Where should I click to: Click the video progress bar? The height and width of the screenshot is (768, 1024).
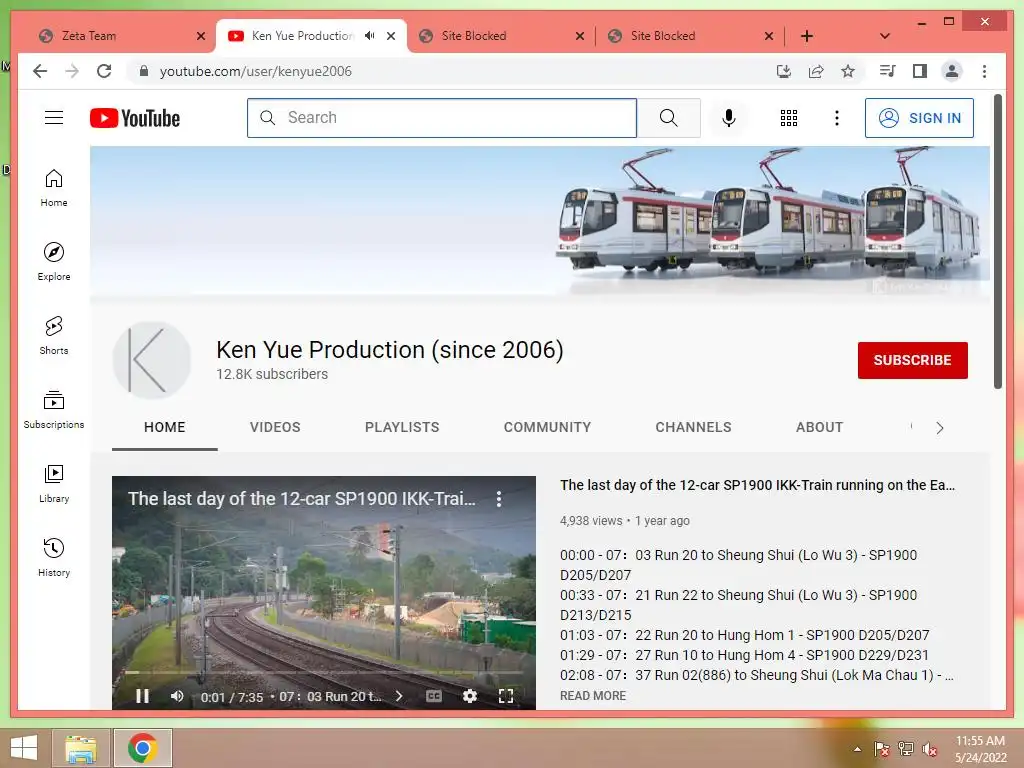[x=324, y=672]
